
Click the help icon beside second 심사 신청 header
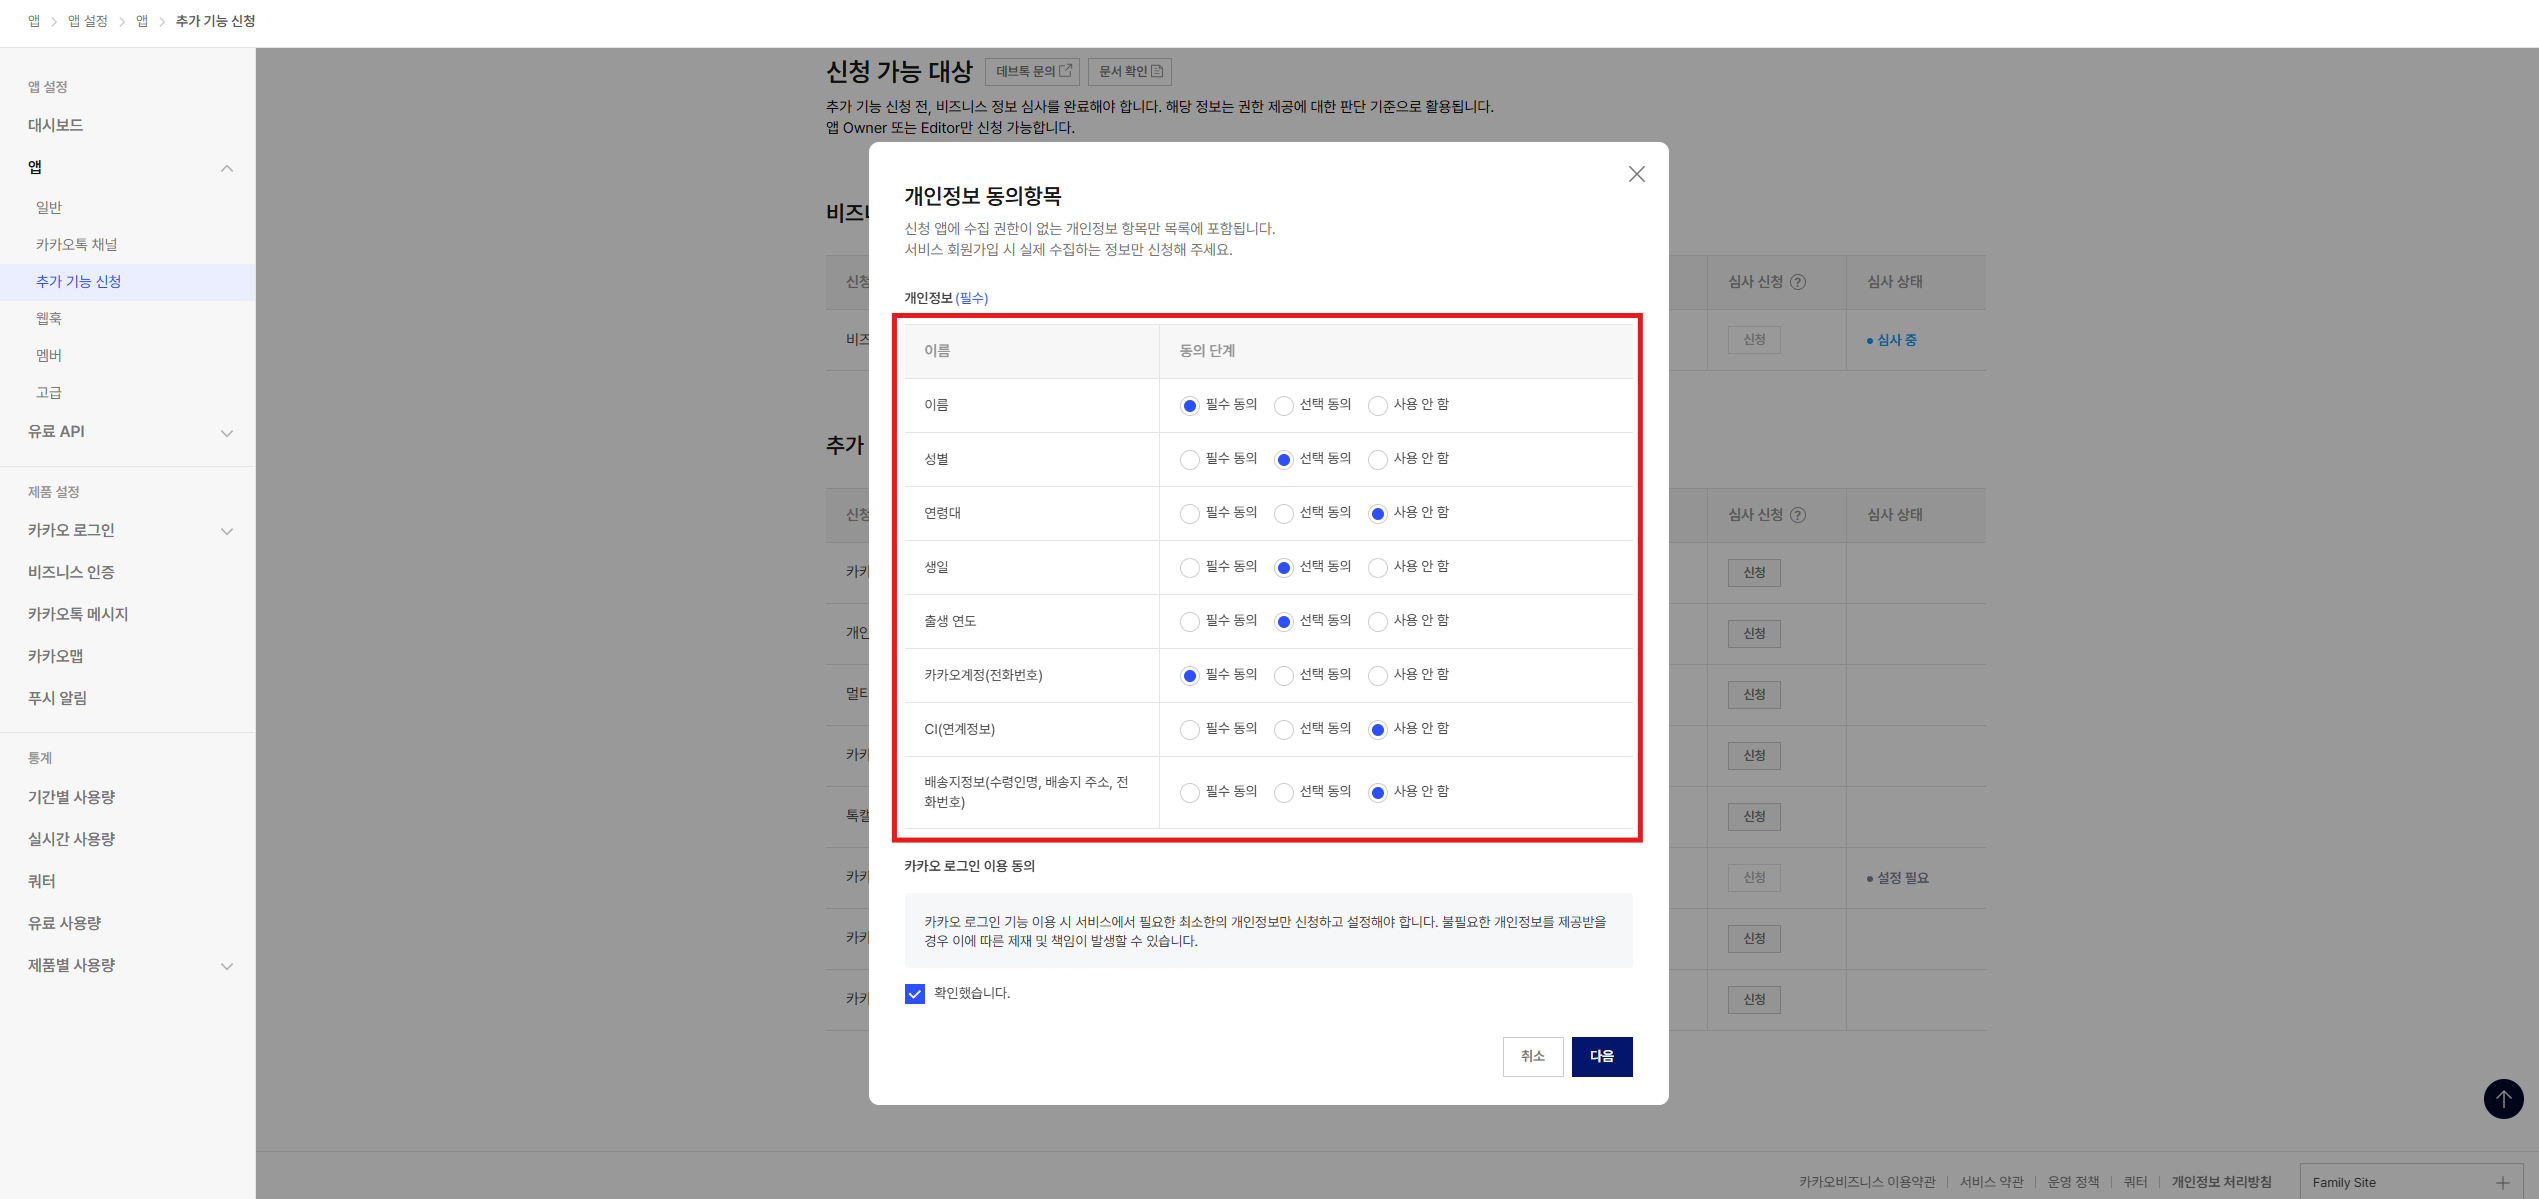pos(1798,515)
